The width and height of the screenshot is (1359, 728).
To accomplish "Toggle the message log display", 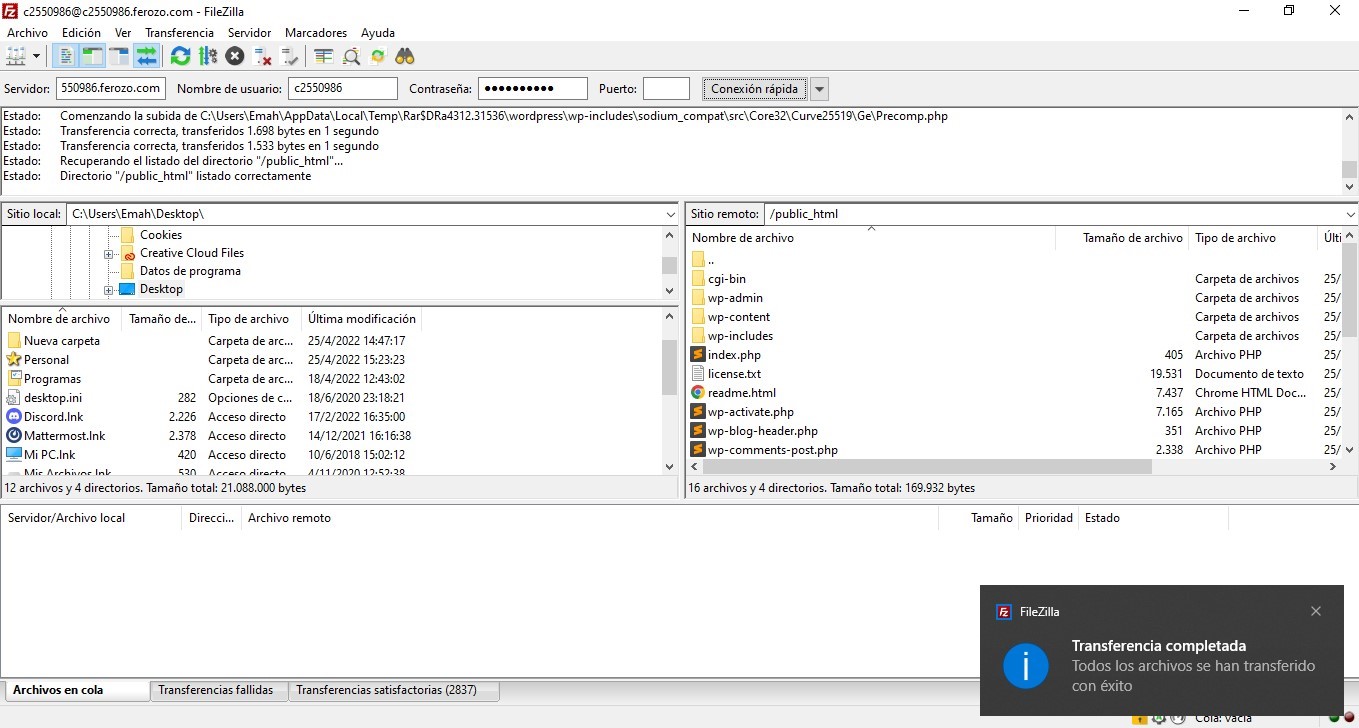I will click(66, 56).
